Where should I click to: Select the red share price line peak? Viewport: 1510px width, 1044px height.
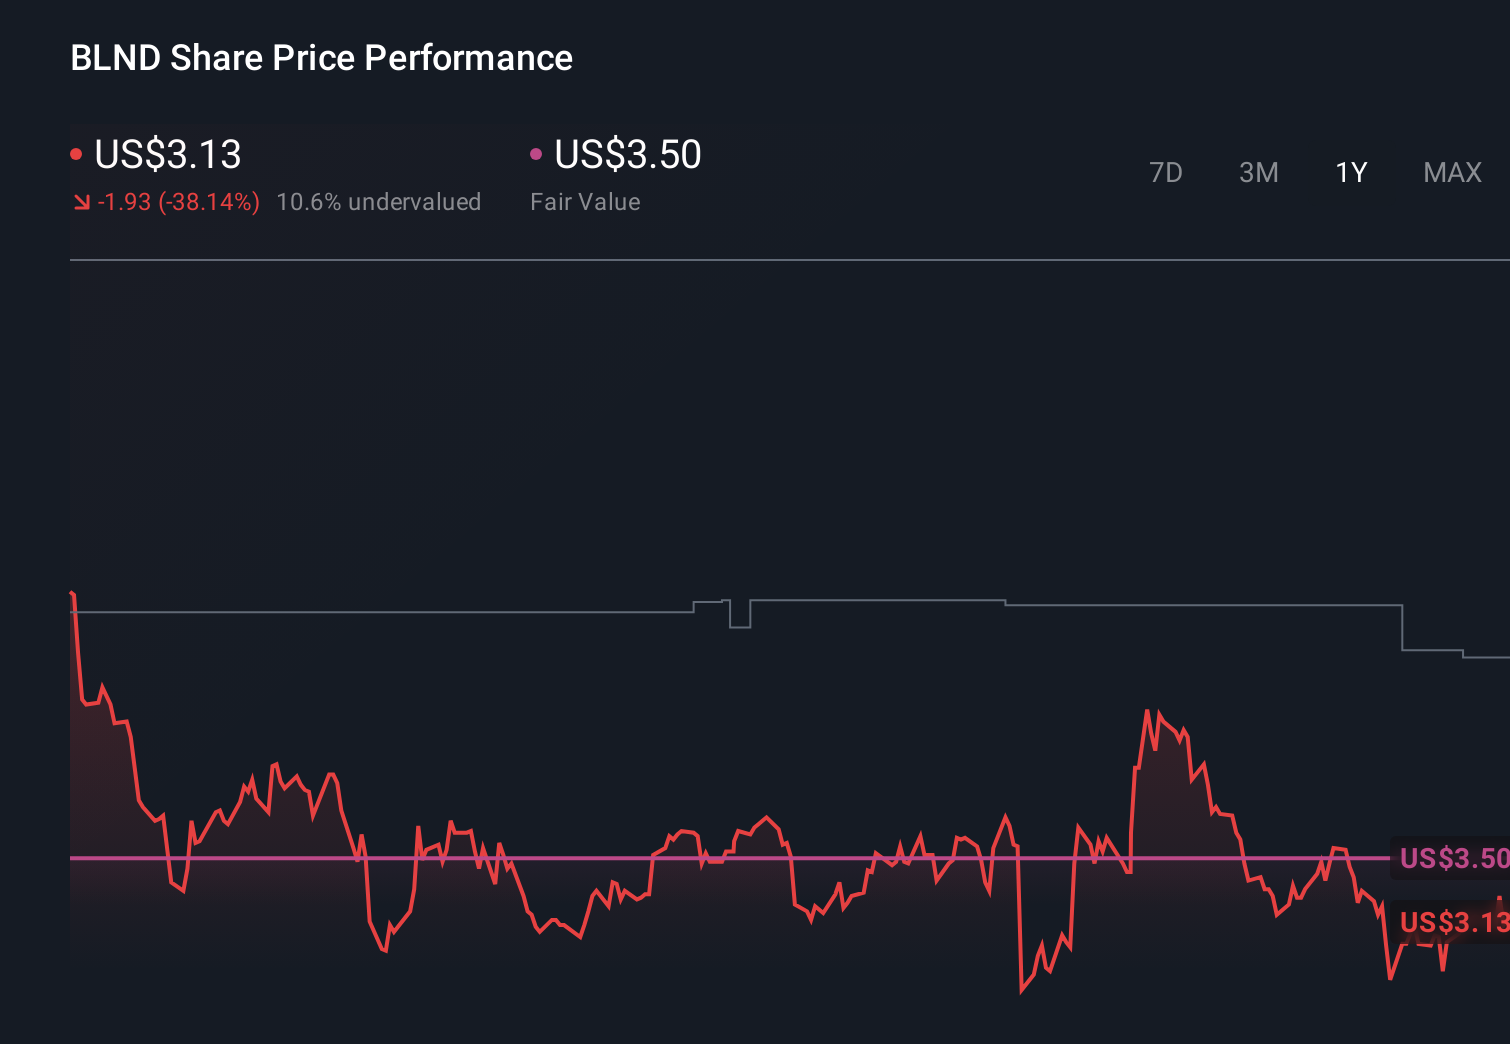point(1149,708)
